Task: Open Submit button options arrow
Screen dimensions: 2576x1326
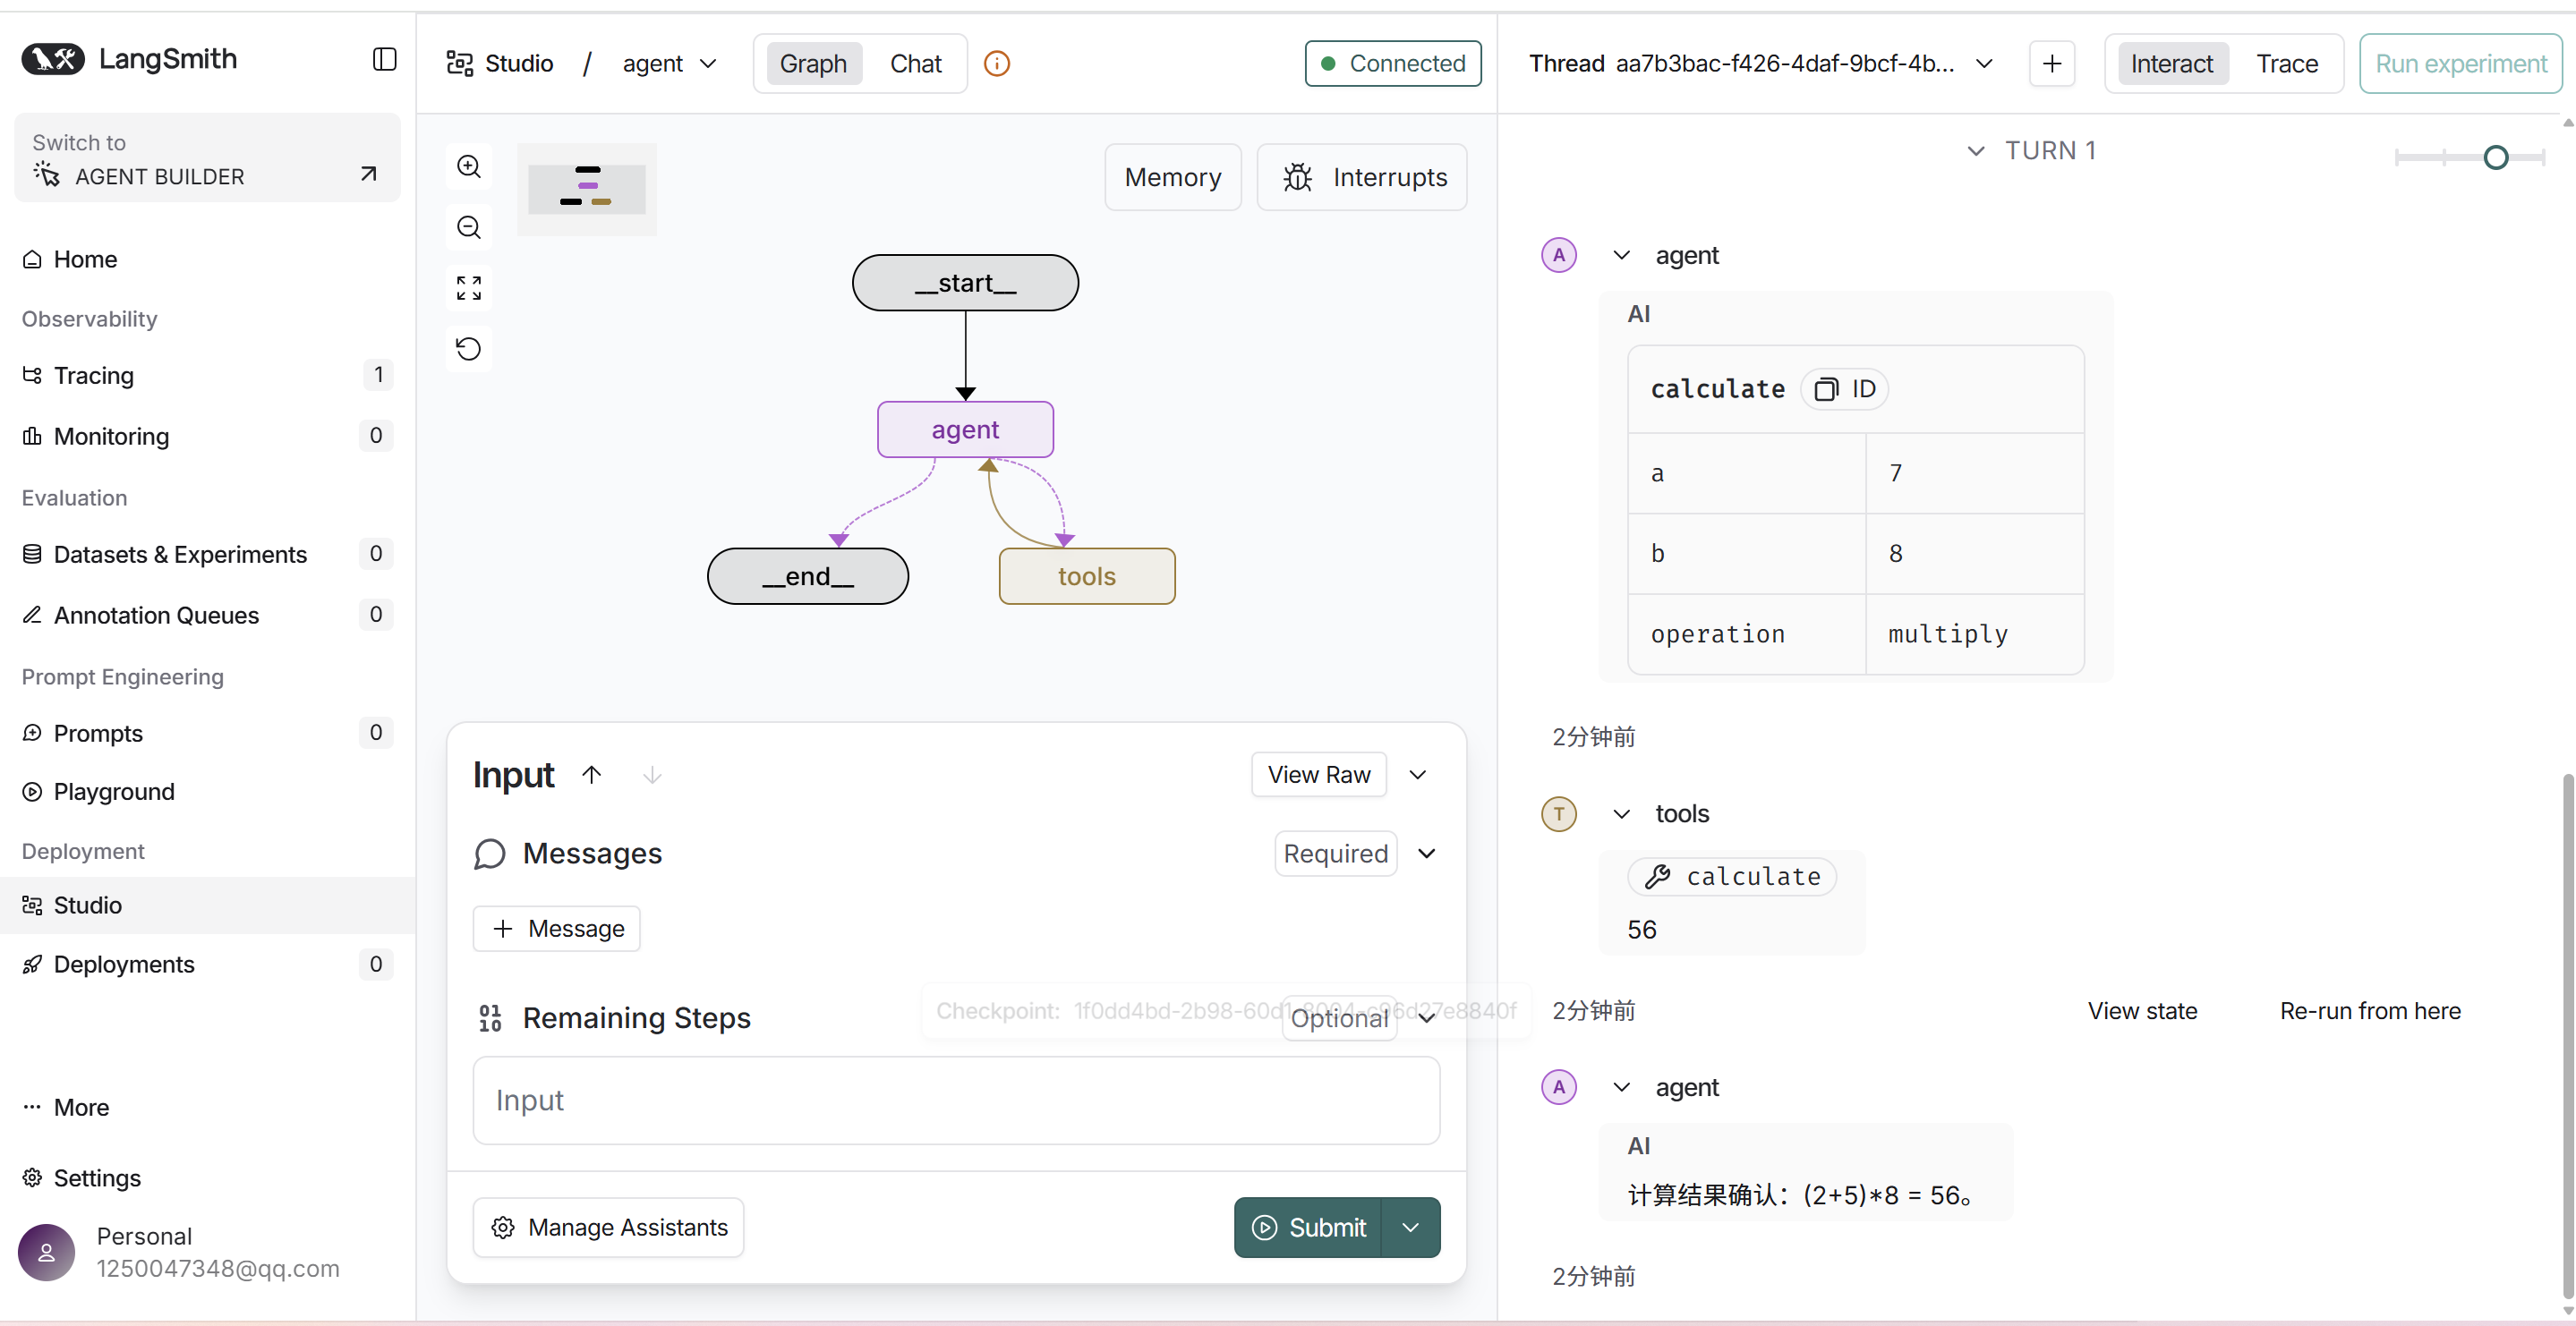Action: [x=1410, y=1227]
